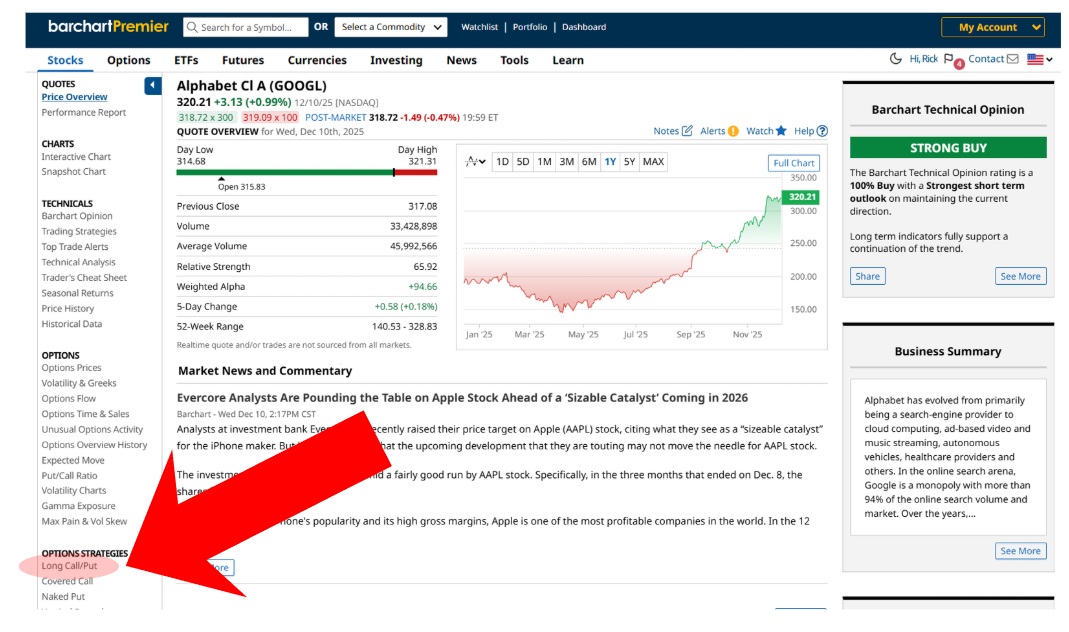
Task: Click the search magnifier icon
Action: 192,27
